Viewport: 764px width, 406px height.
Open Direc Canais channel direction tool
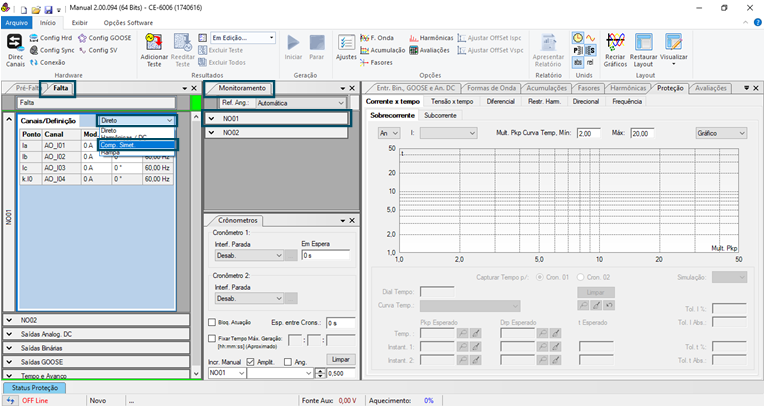pyautogui.click(x=15, y=50)
